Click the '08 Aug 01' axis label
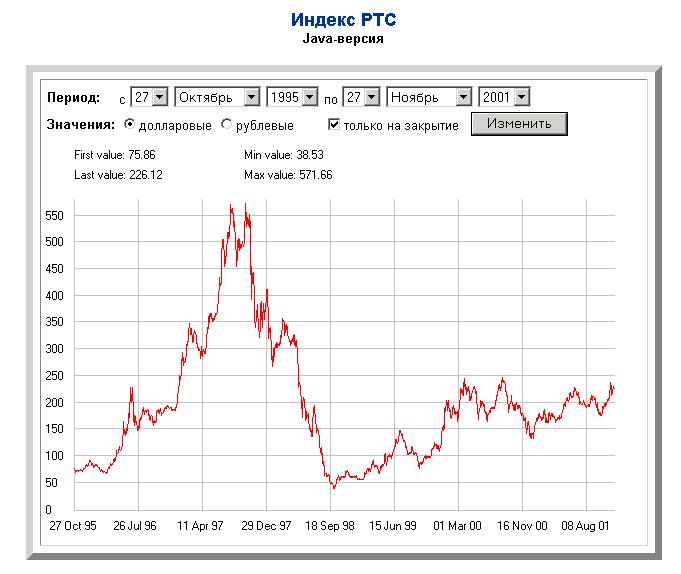The image size is (681, 574). (x=585, y=526)
